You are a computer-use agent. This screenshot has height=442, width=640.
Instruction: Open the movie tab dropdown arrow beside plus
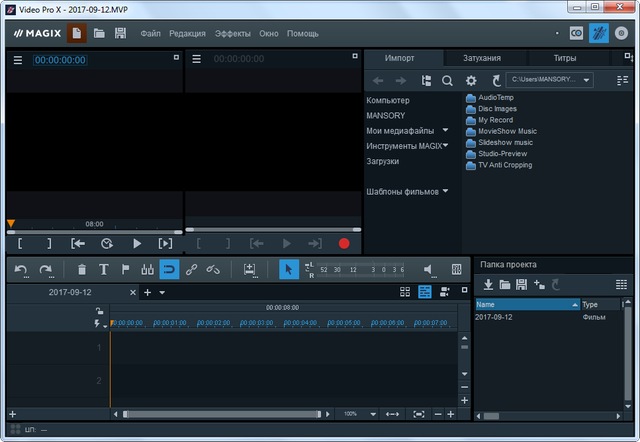coord(162,293)
